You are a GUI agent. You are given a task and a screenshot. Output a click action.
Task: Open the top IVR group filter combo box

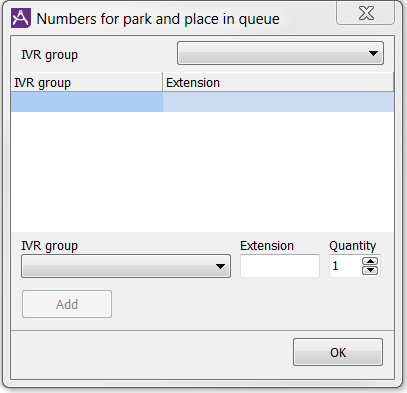[x=280, y=53]
